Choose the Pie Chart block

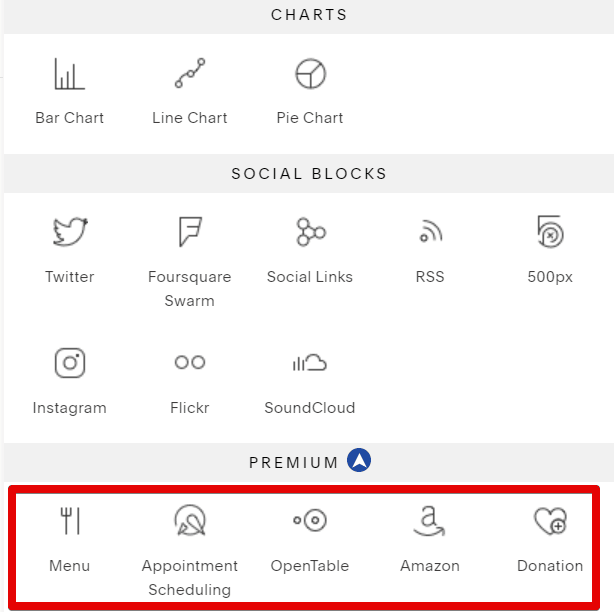310,90
